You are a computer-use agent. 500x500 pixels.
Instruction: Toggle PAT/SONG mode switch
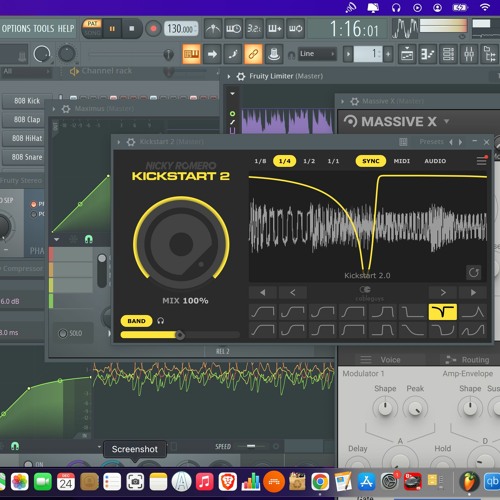(x=92, y=28)
